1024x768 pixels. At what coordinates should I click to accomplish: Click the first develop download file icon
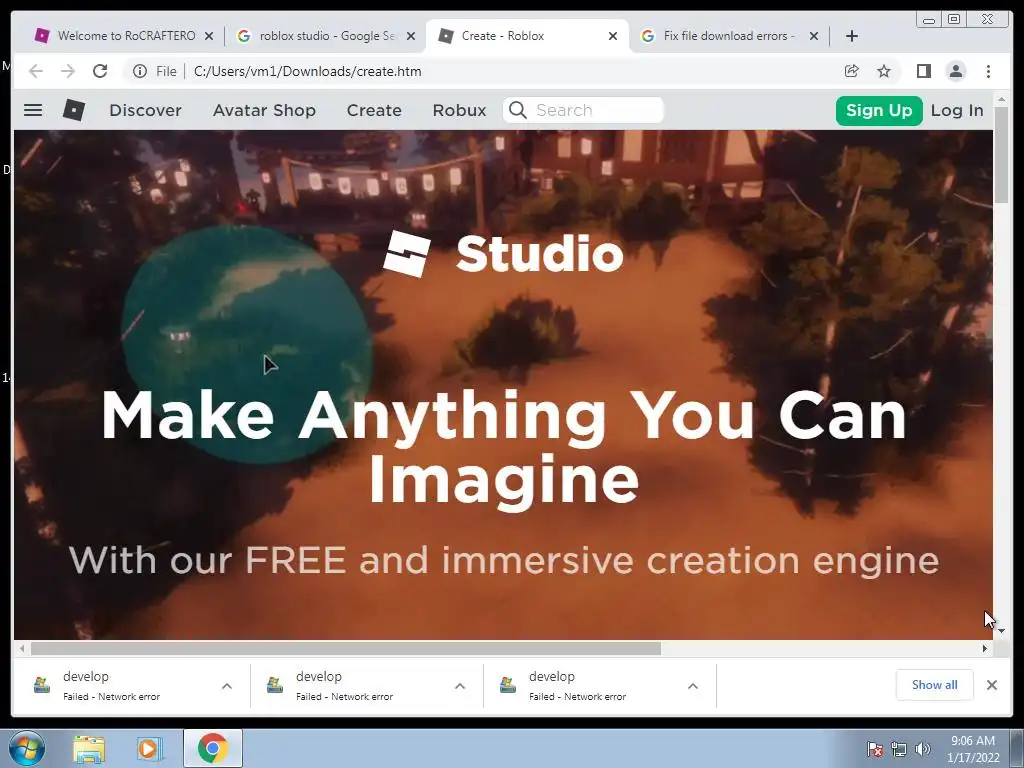pos(42,685)
